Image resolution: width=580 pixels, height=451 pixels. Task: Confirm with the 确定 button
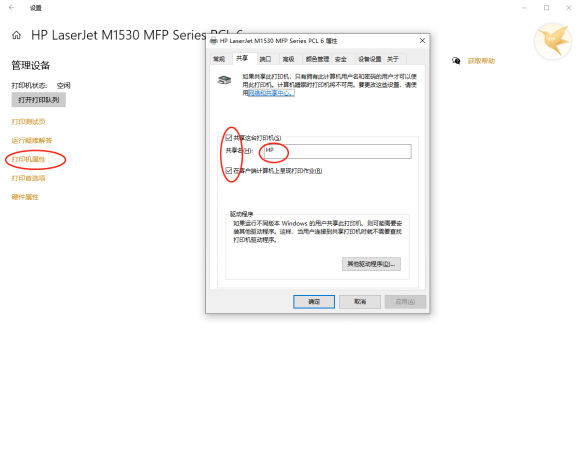coord(314,302)
